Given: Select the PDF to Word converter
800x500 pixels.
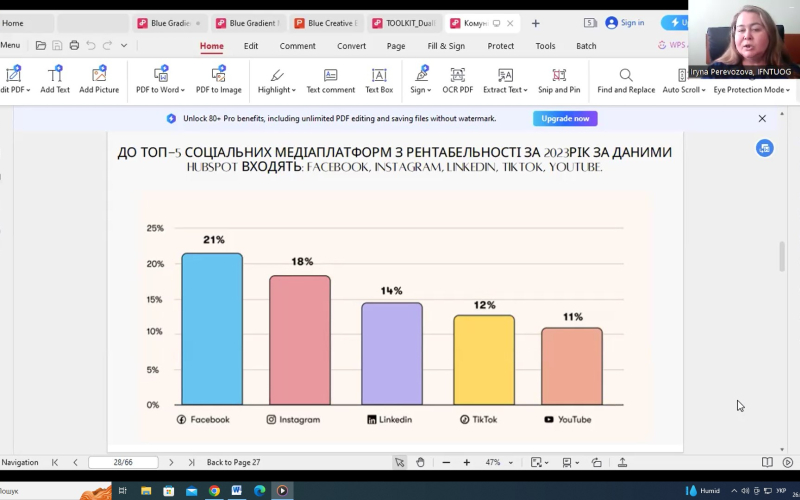Looking at the screenshot, I should [x=160, y=80].
